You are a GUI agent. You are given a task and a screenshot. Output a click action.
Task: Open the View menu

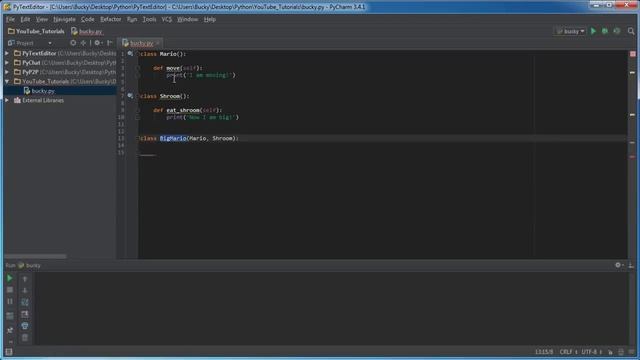point(42,19)
